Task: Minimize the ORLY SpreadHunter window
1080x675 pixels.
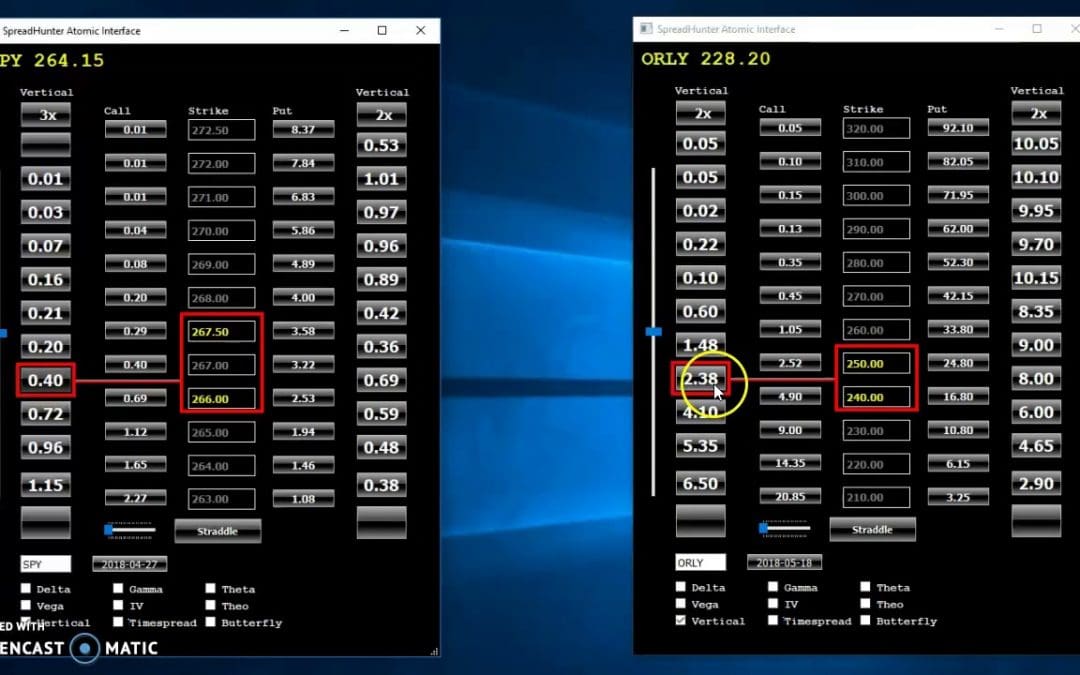Action: click(x=999, y=28)
